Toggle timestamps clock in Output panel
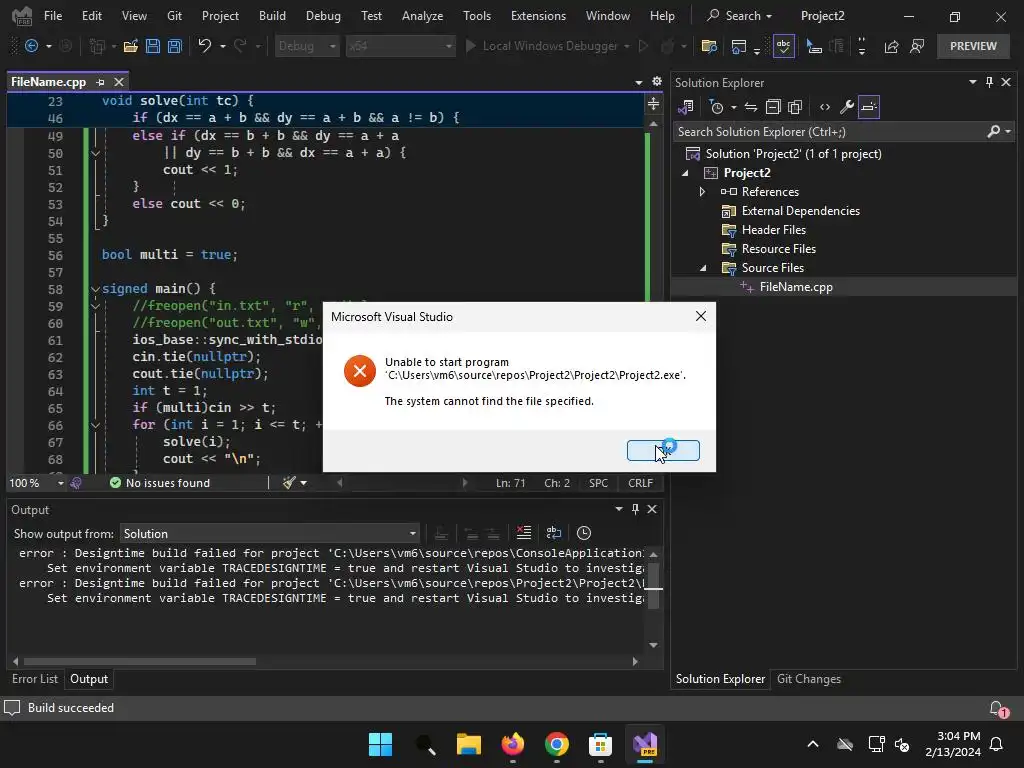1024x768 pixels. coord(584,533)
